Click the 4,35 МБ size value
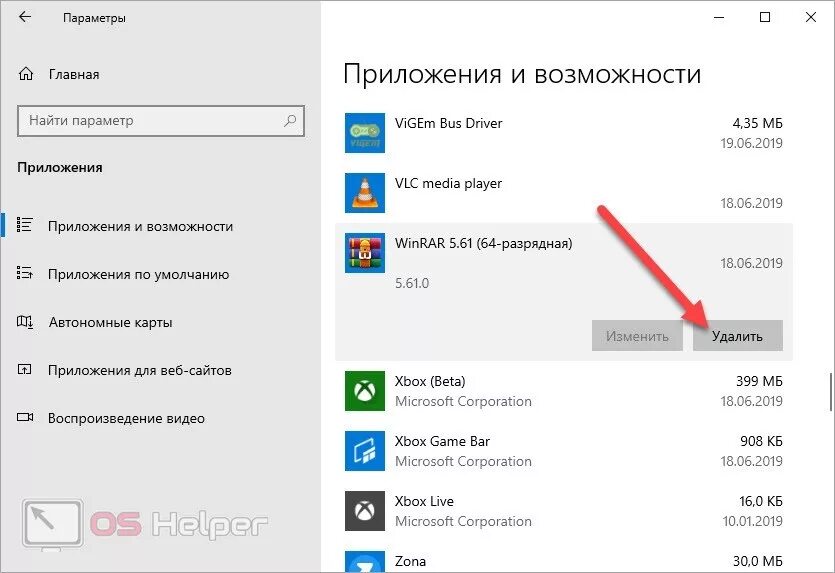This screenshot has height=573, width=835. (757, 123)
